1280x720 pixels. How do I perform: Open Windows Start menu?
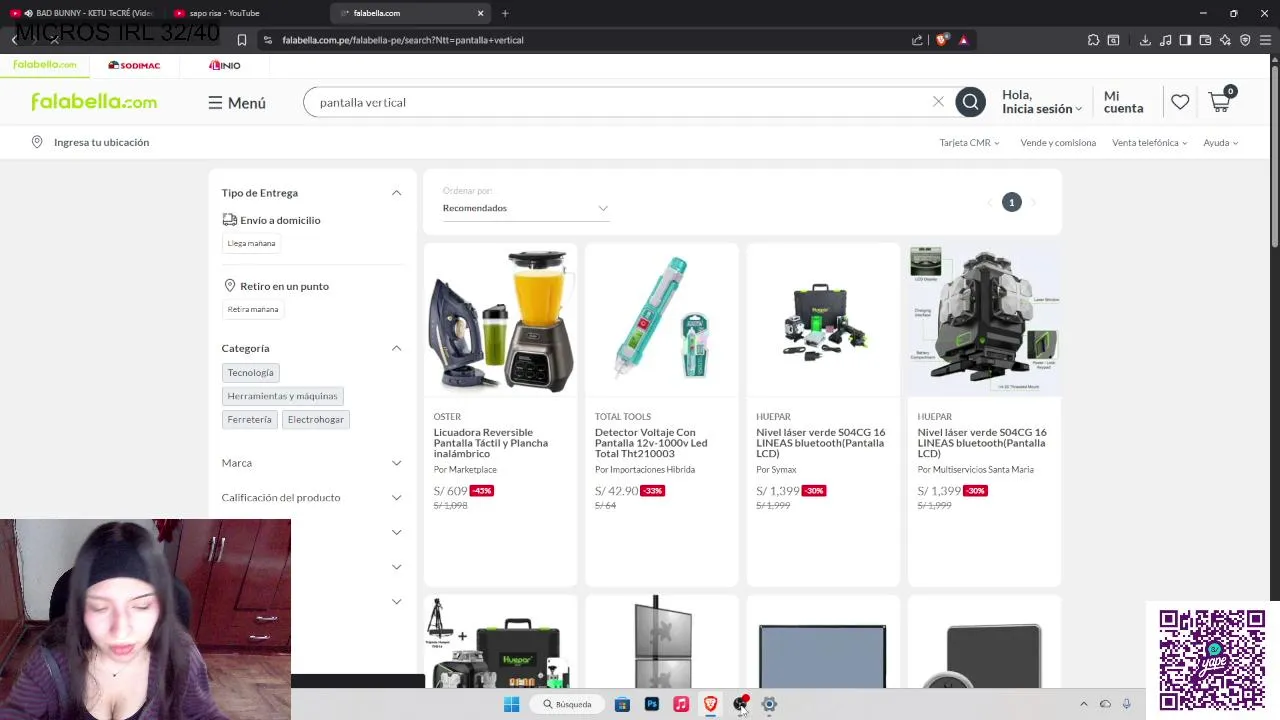(511, 704)
